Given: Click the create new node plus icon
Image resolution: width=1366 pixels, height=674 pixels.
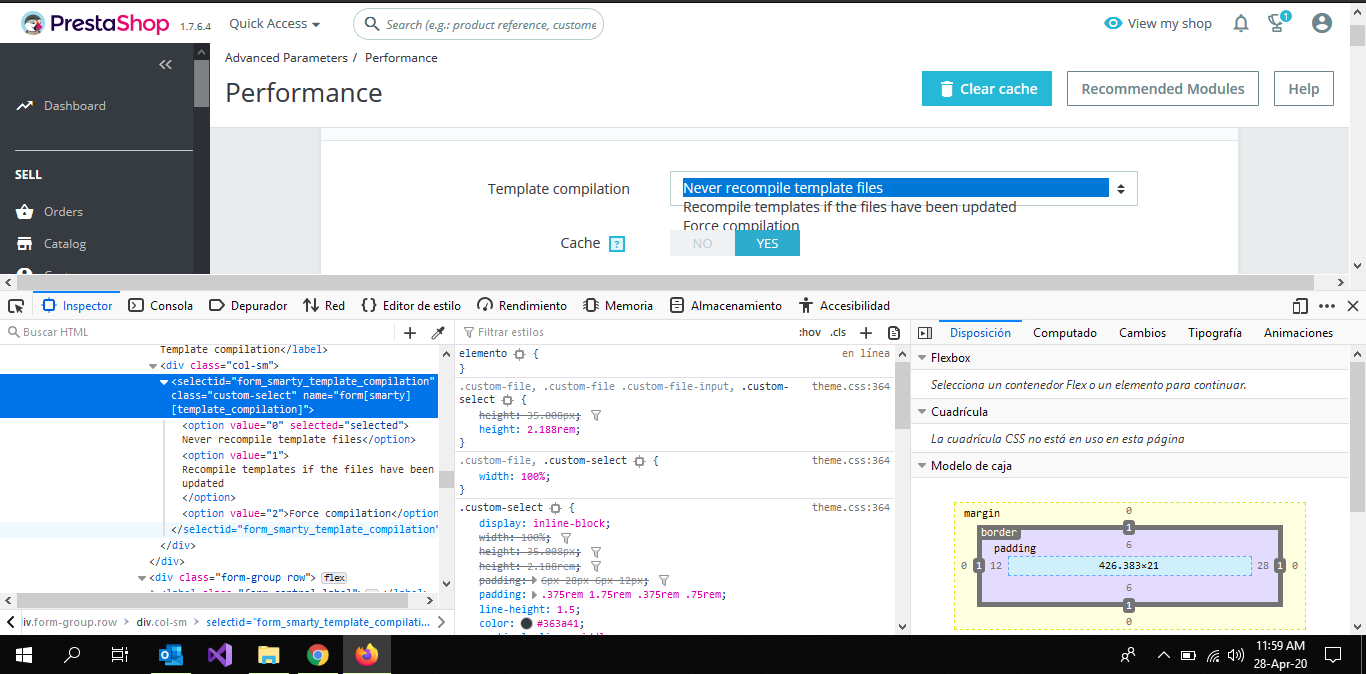Looking at the screenshot, I should point(410,333).
